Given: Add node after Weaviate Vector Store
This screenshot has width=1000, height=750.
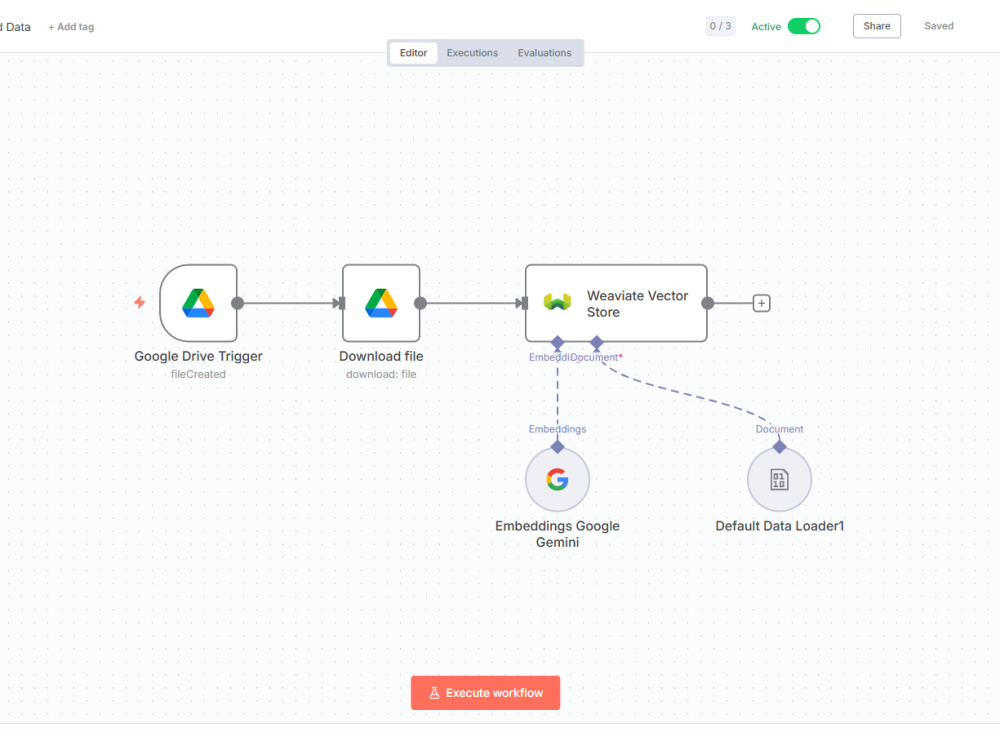Looking at the screenshot, I should 761,303.
